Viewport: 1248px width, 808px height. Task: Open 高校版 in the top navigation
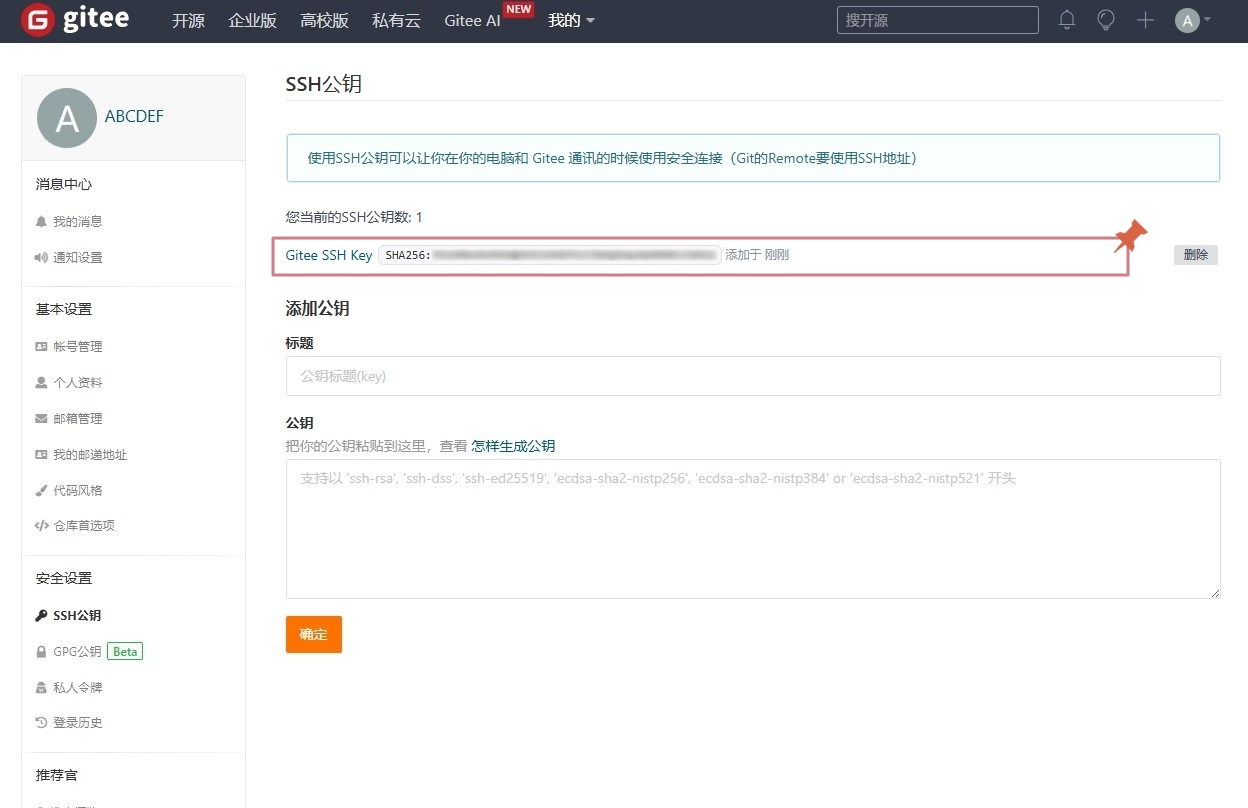pyautogui.click(x=324, y=20)
